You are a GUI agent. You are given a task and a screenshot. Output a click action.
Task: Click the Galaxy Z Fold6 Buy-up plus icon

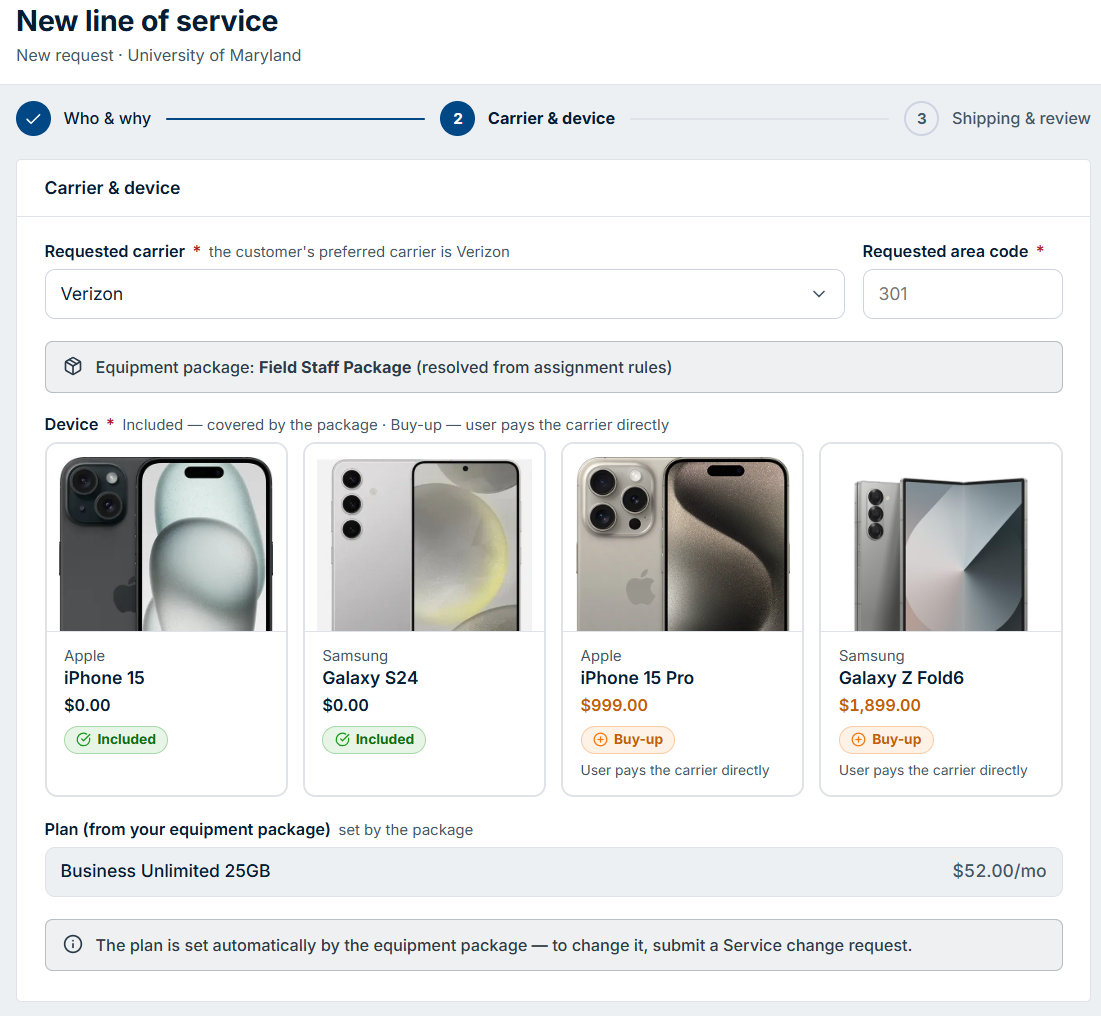(x=858, y=739)
